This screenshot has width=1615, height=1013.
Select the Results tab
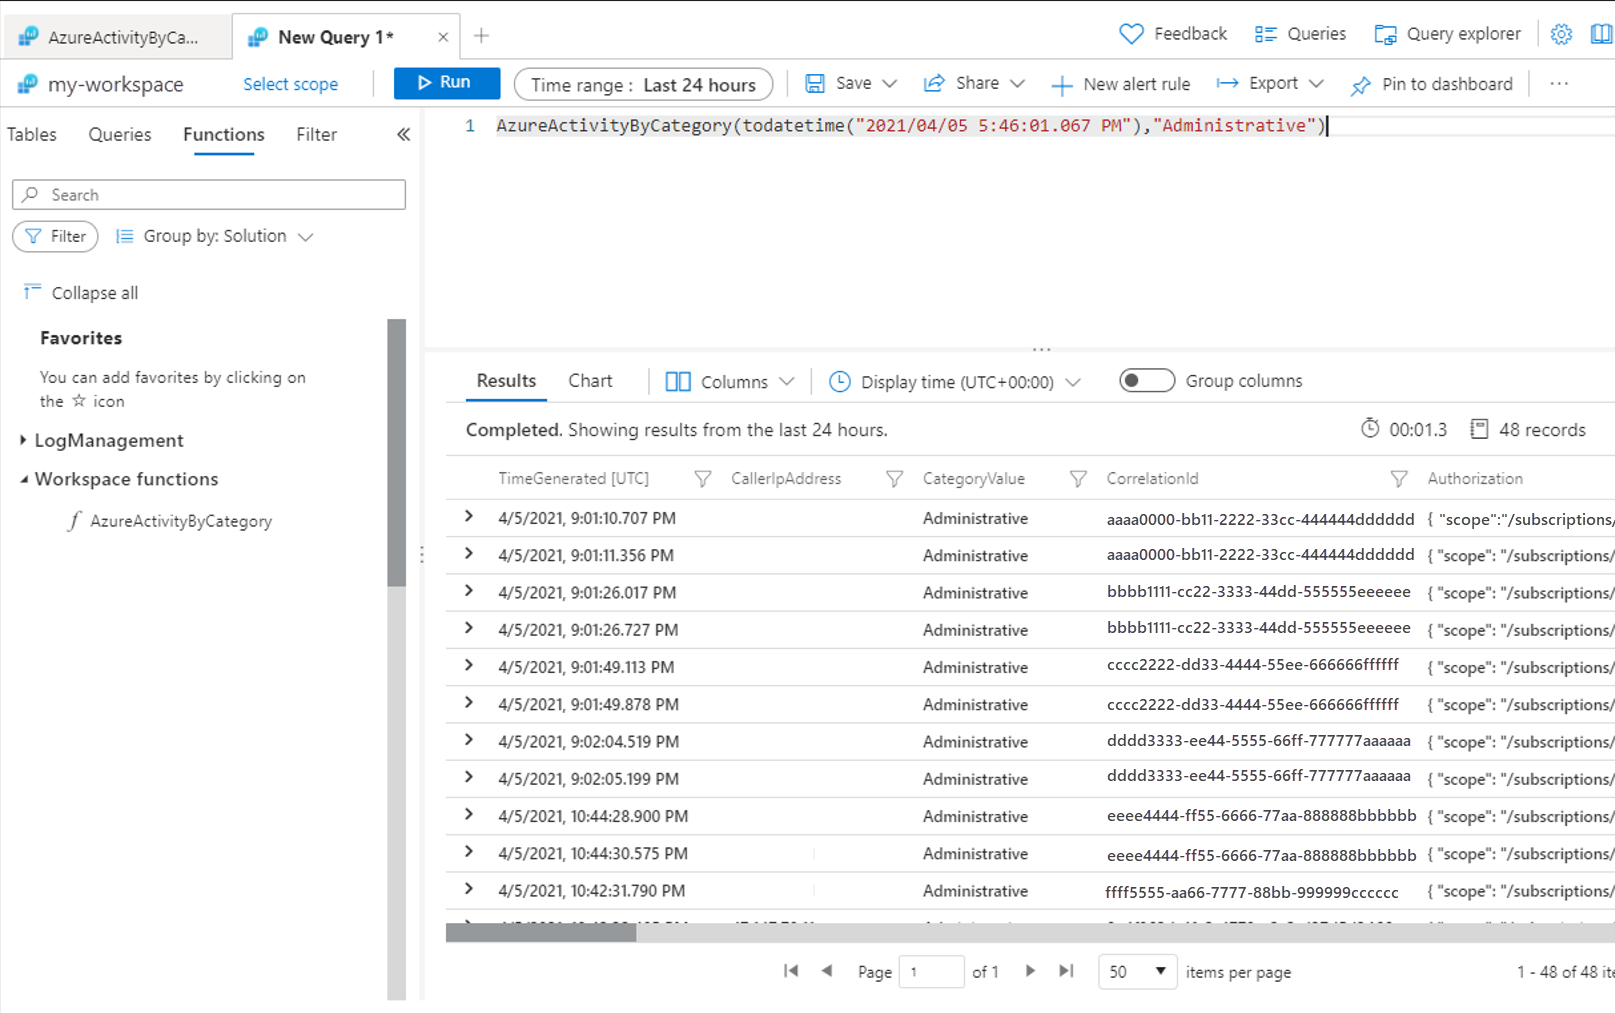click(x=506, y=380)
